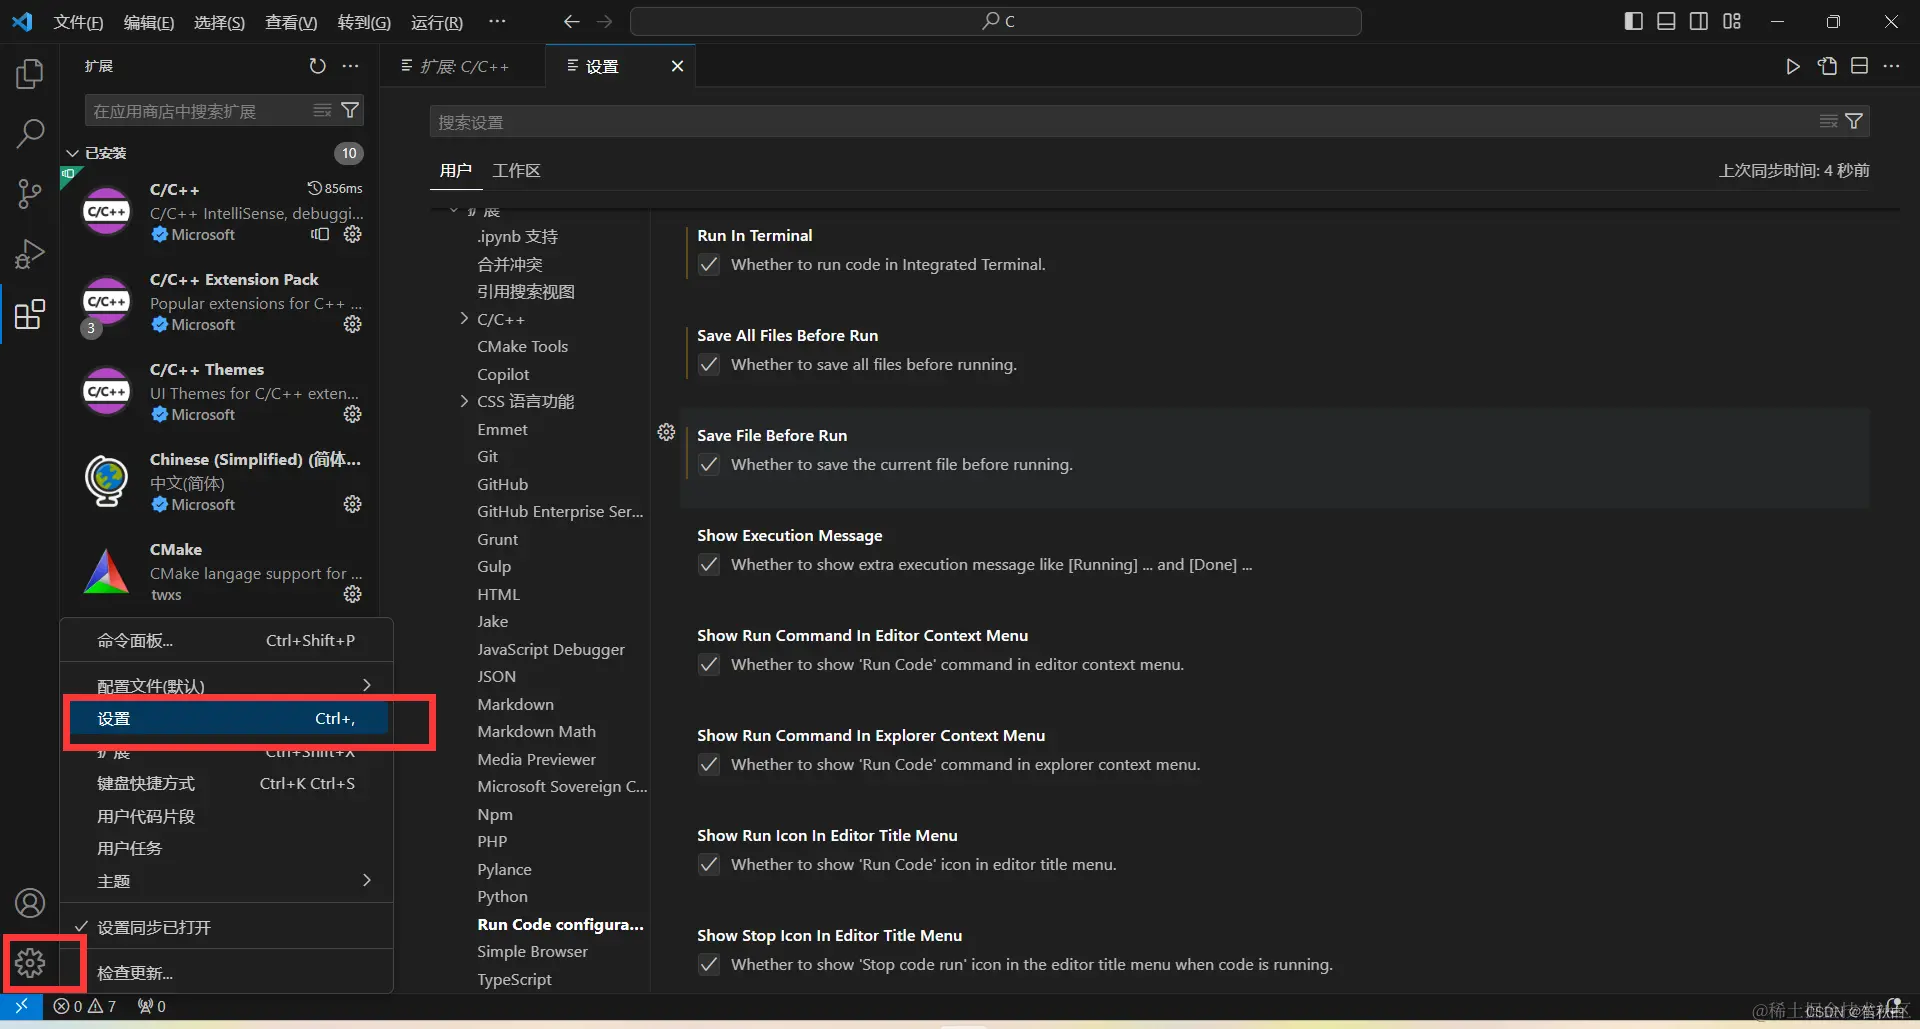Click the extension marketplace search box

click(x=198, y=110)
